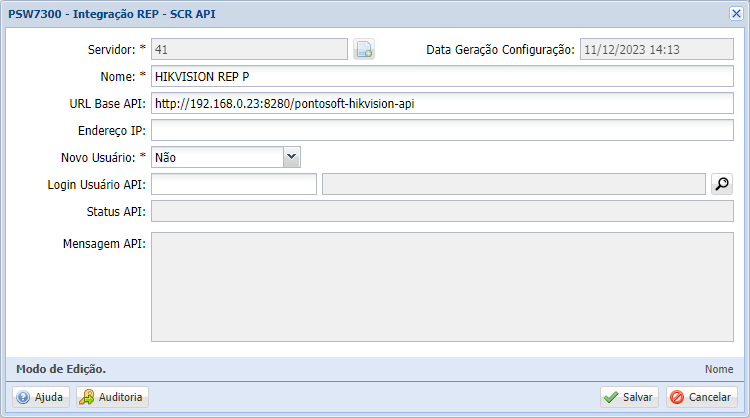Click the Mensagem API text area
This screenshot has width=750, height=418.
(x=442, y=287)
